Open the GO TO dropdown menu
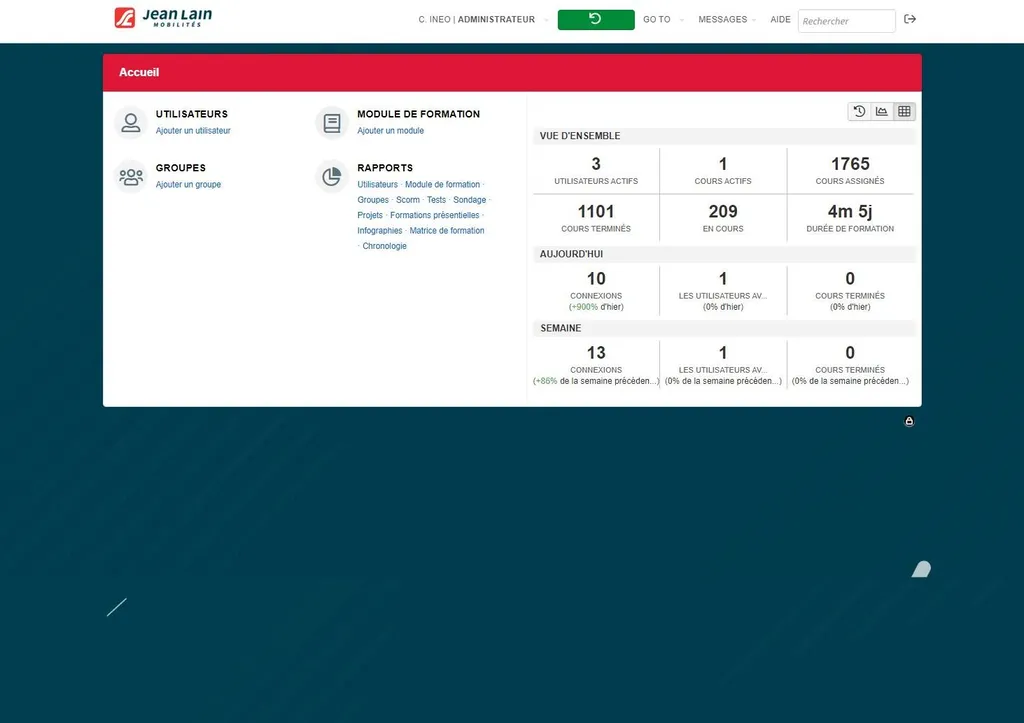Image resolution: width=1024 pixels, height=723 pixels. (662, 20)
